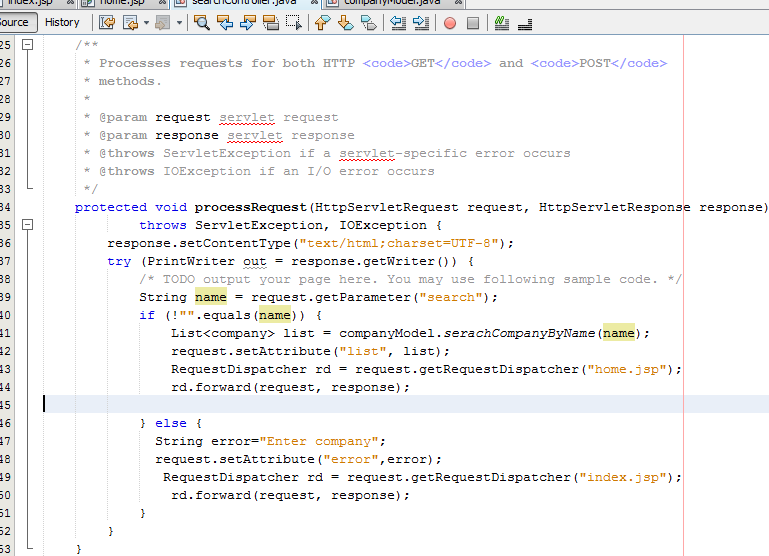769x556 pixels.
Task: Toggle Bookmark on the current line
Action: click(368, 23)
